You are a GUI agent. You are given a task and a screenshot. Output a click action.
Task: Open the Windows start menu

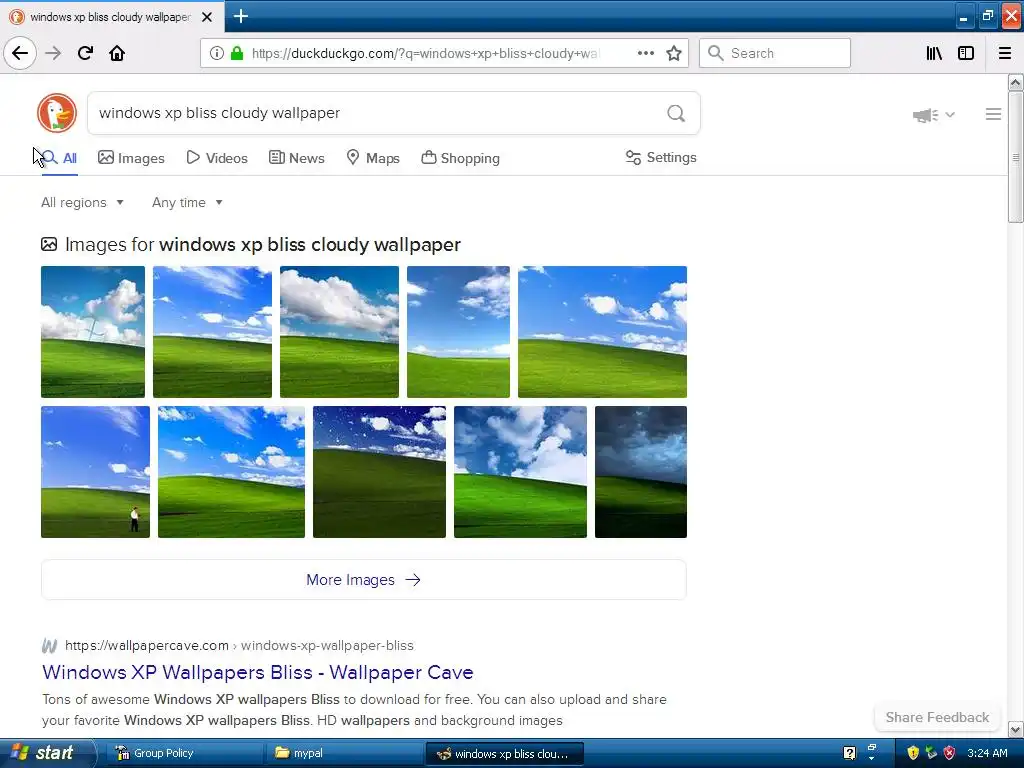coord(46,753)
